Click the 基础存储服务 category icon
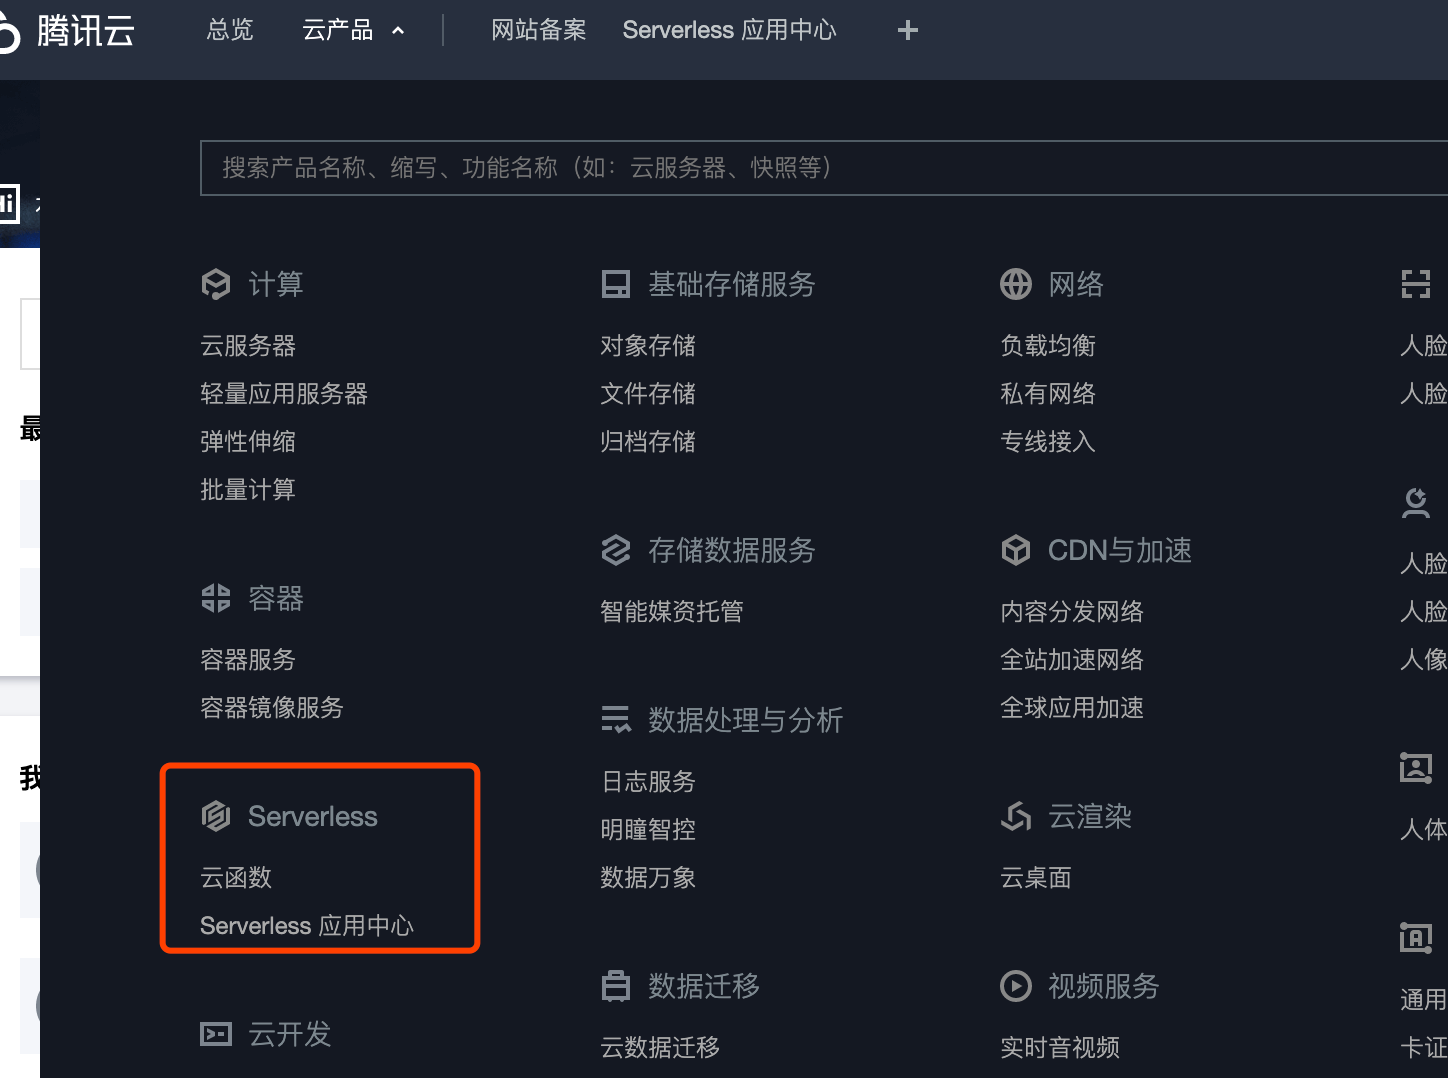Image resolution: width=1448 pixels, height=1078 pixels. tap(616, 284)
